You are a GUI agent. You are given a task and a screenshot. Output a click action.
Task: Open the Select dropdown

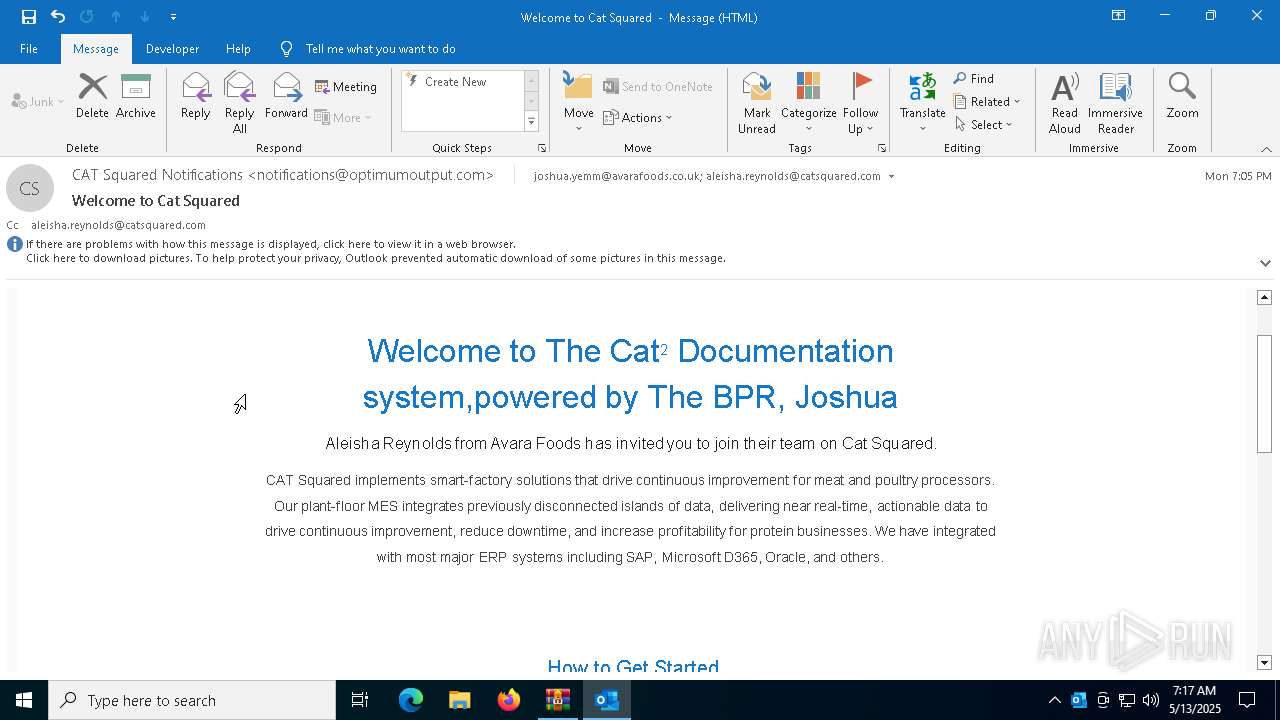tap(984, 125)
